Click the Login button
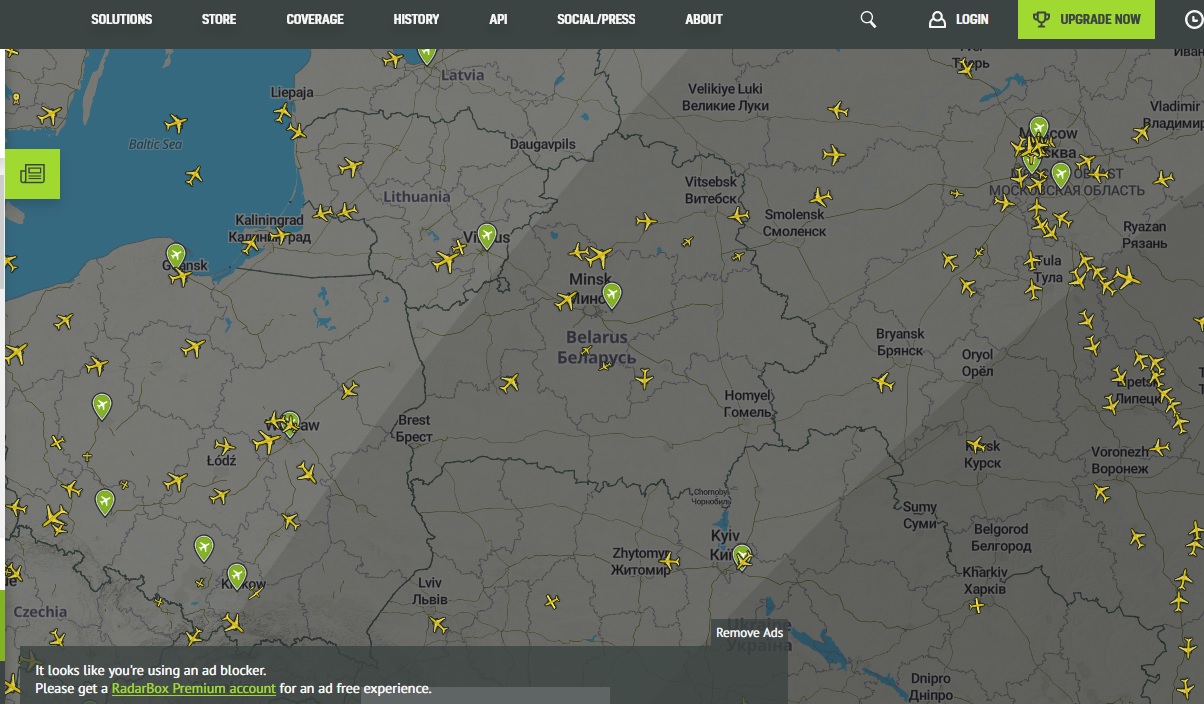Viewport: 1204px width, 704px height. tap(958, 19)
